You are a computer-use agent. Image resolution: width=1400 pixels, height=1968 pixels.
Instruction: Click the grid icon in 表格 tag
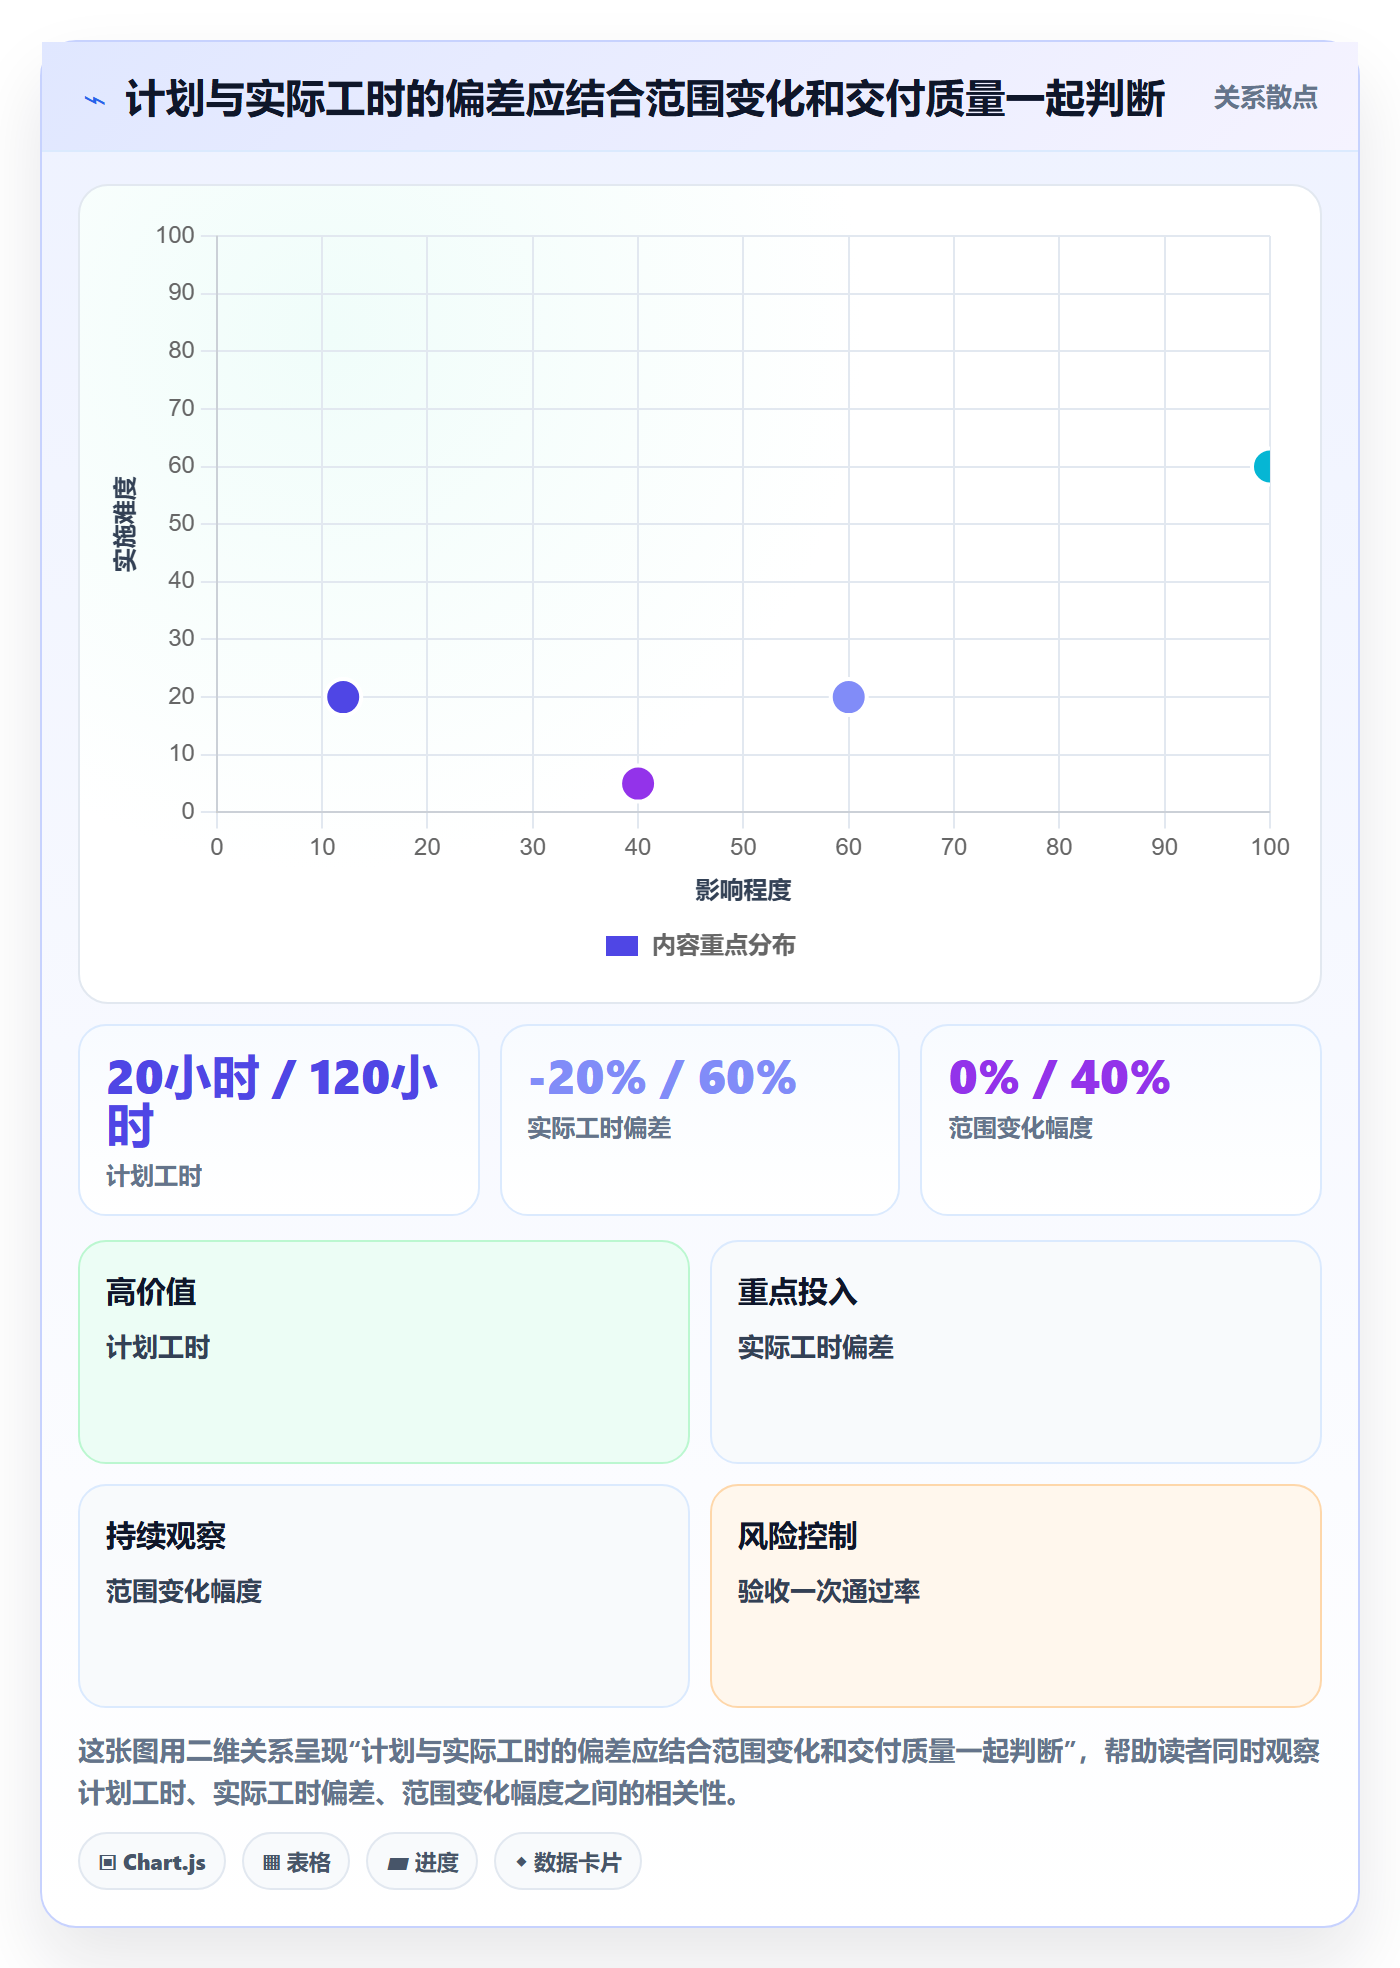coord(271,1863)
